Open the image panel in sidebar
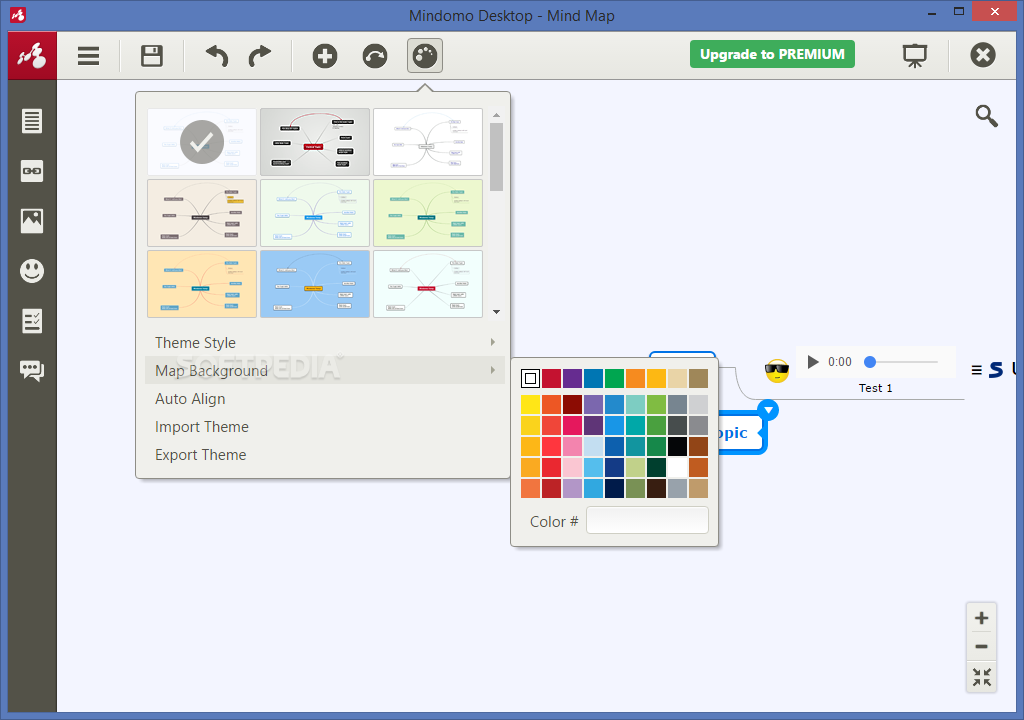 click(32, 221)
